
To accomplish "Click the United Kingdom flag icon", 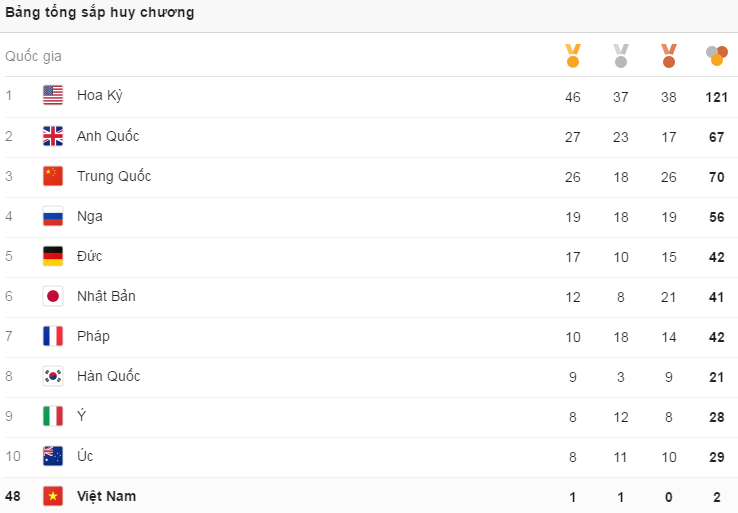I will [x=53, y=136].
